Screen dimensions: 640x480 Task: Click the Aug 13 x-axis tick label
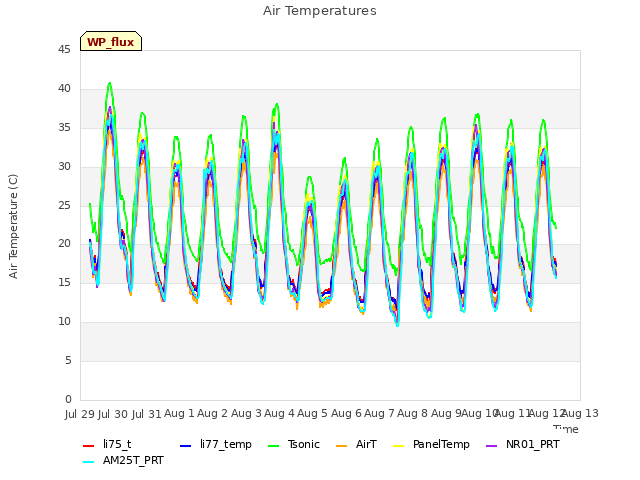pos(580,413)
